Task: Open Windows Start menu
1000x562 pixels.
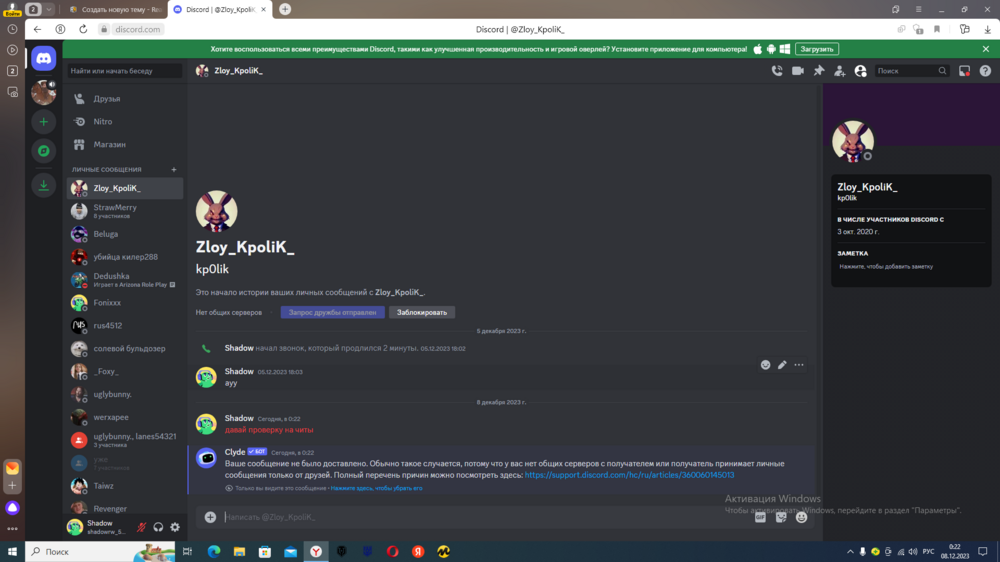Action: 12,552
